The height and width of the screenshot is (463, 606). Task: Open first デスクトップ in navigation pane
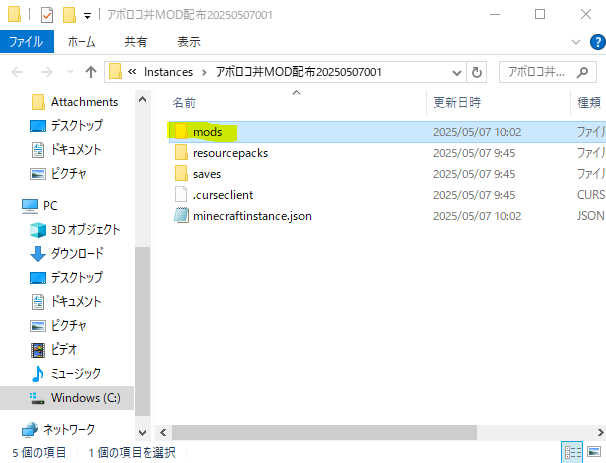point(77,126)
